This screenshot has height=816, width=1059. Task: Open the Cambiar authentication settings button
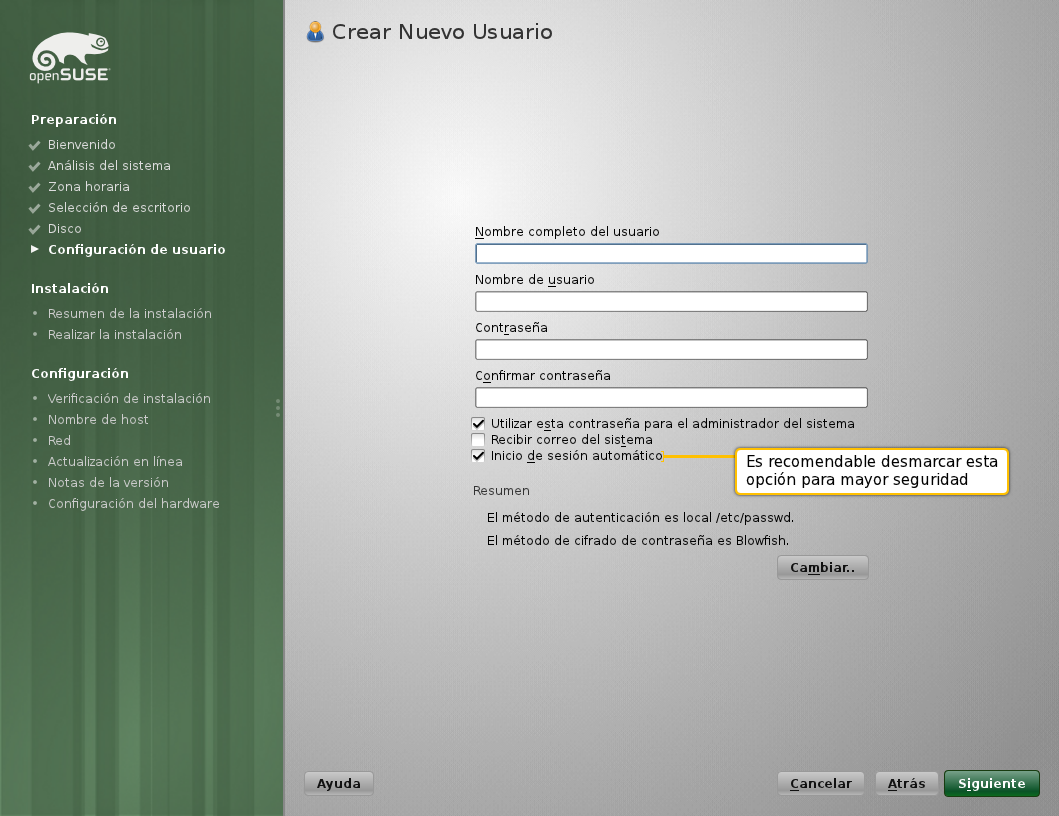pos(822,567)
